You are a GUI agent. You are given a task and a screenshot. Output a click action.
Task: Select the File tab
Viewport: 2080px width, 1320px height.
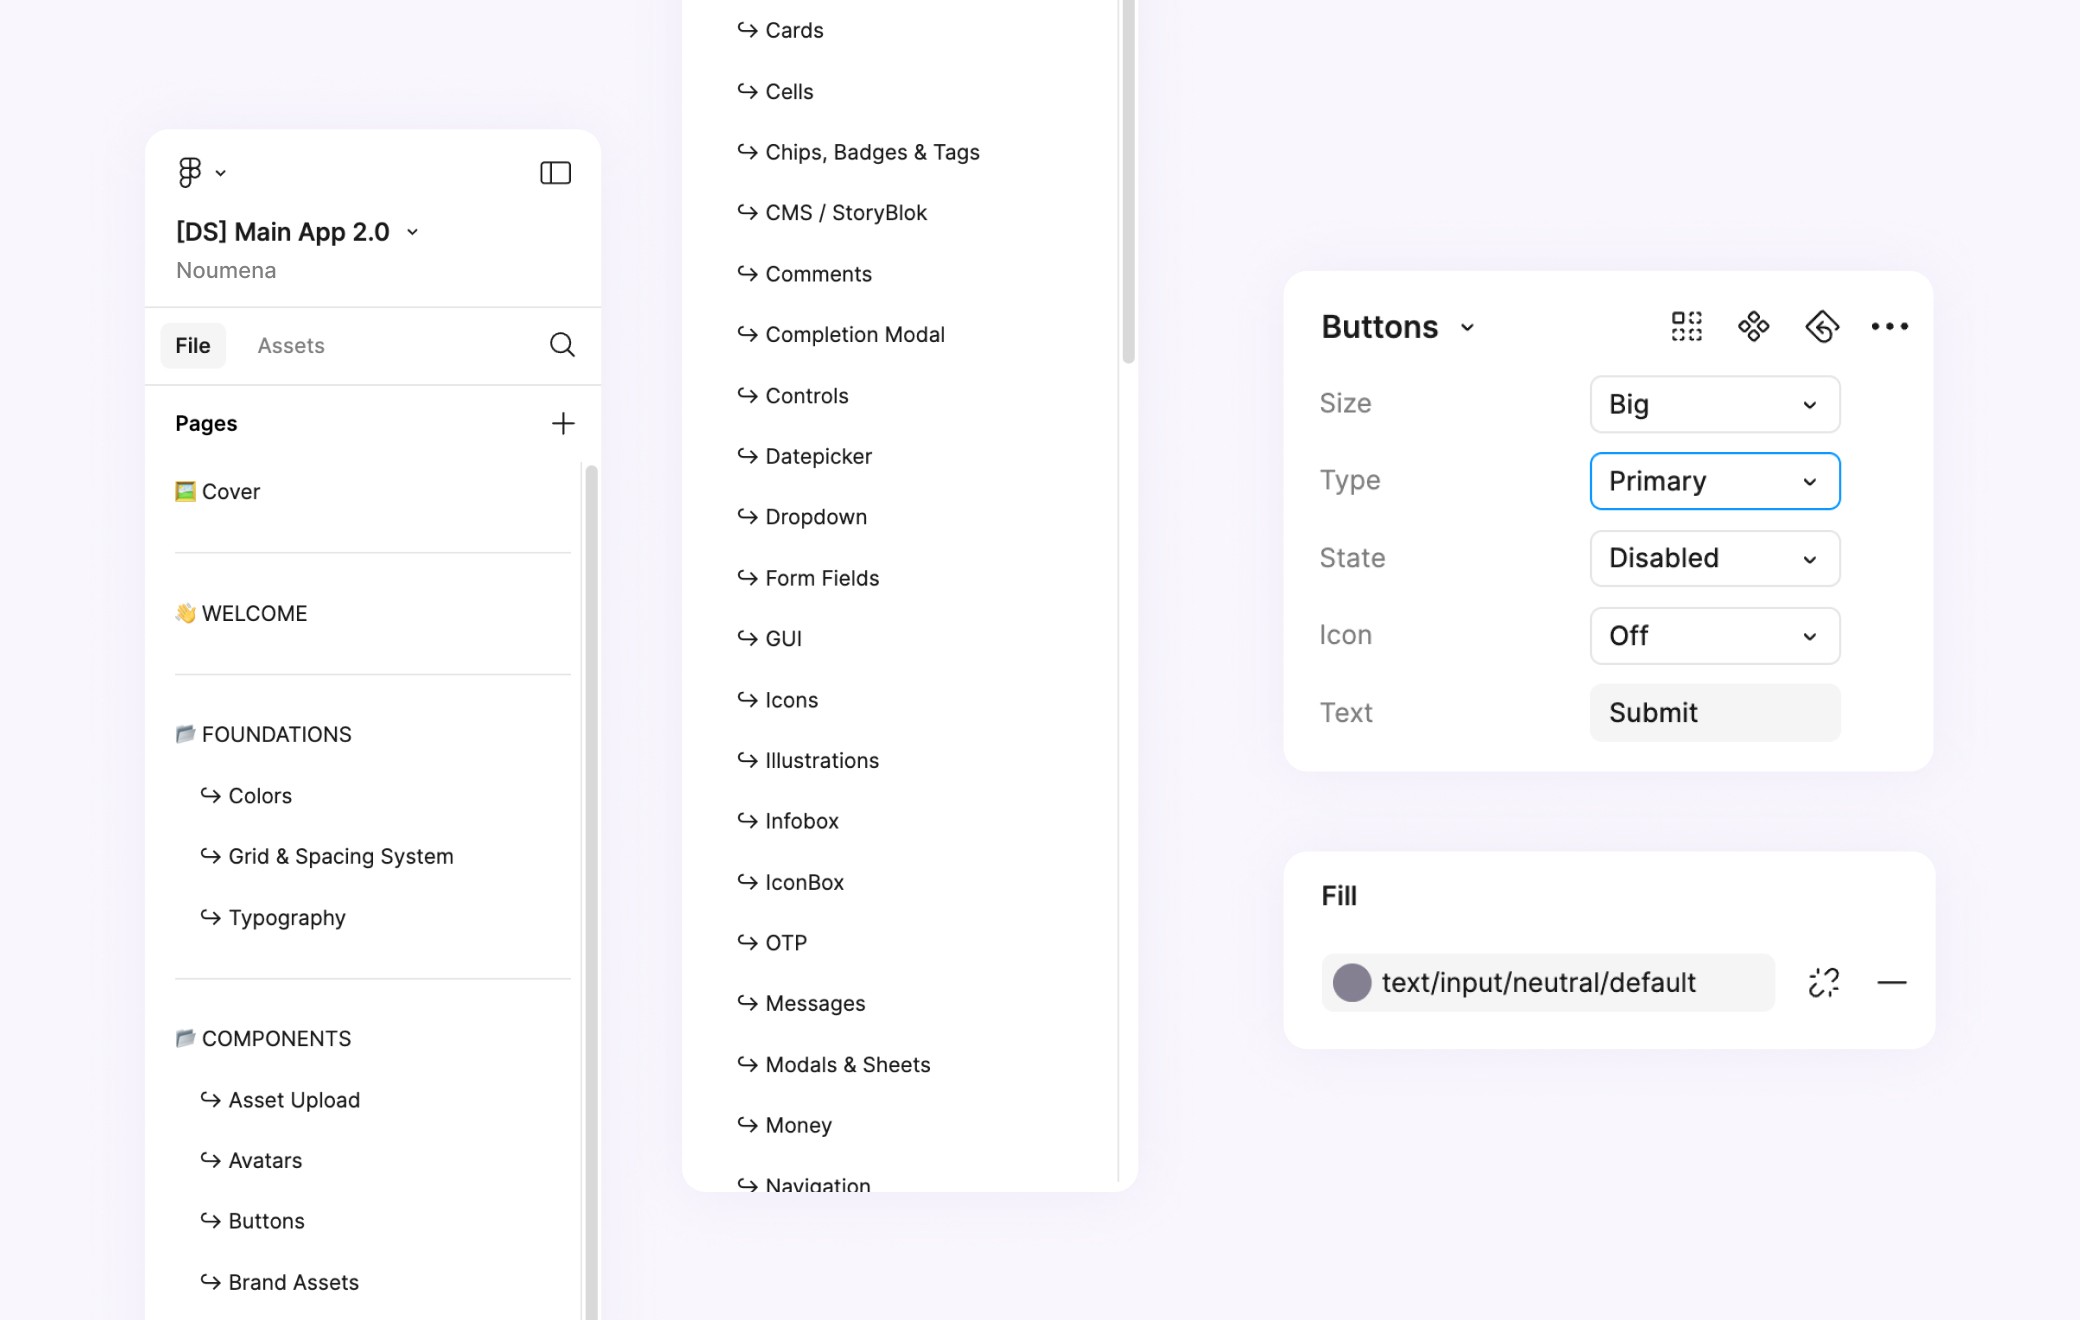click(x=193, y=345)
